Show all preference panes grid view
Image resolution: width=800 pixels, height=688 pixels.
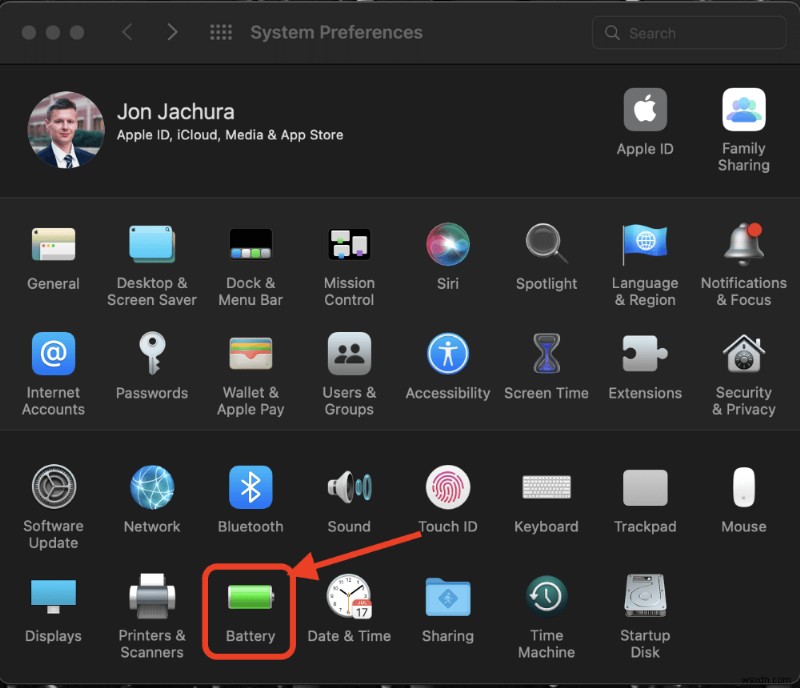(x=221, y=32)
